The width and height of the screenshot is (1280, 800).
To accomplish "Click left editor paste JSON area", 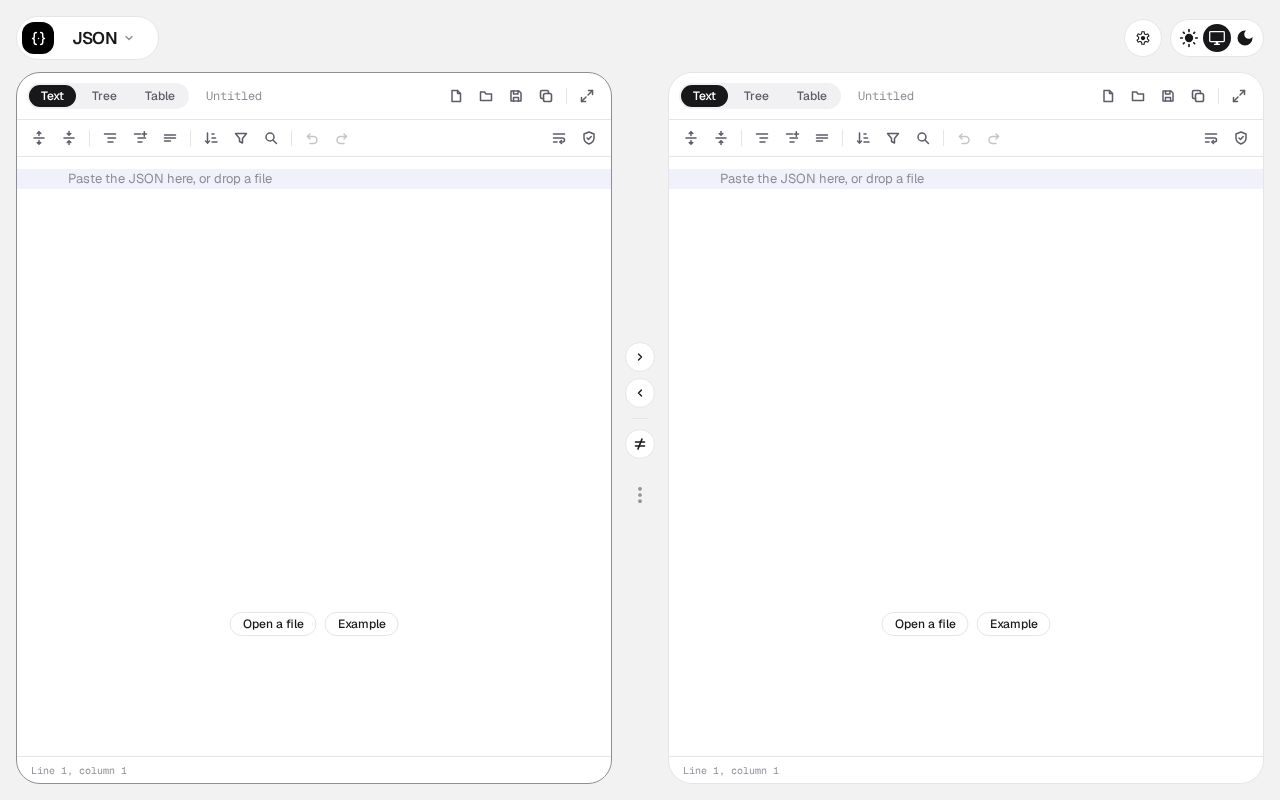I will tap(314, 179).
